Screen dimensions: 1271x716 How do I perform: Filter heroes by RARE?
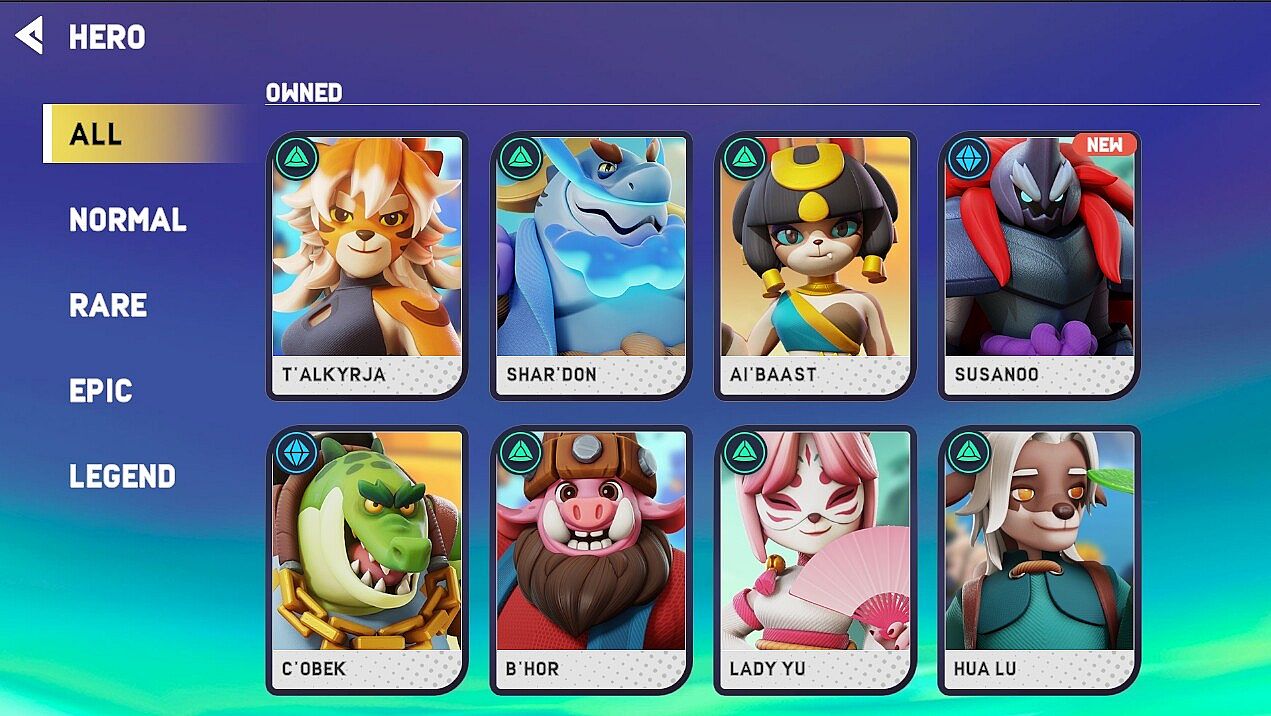108,305
